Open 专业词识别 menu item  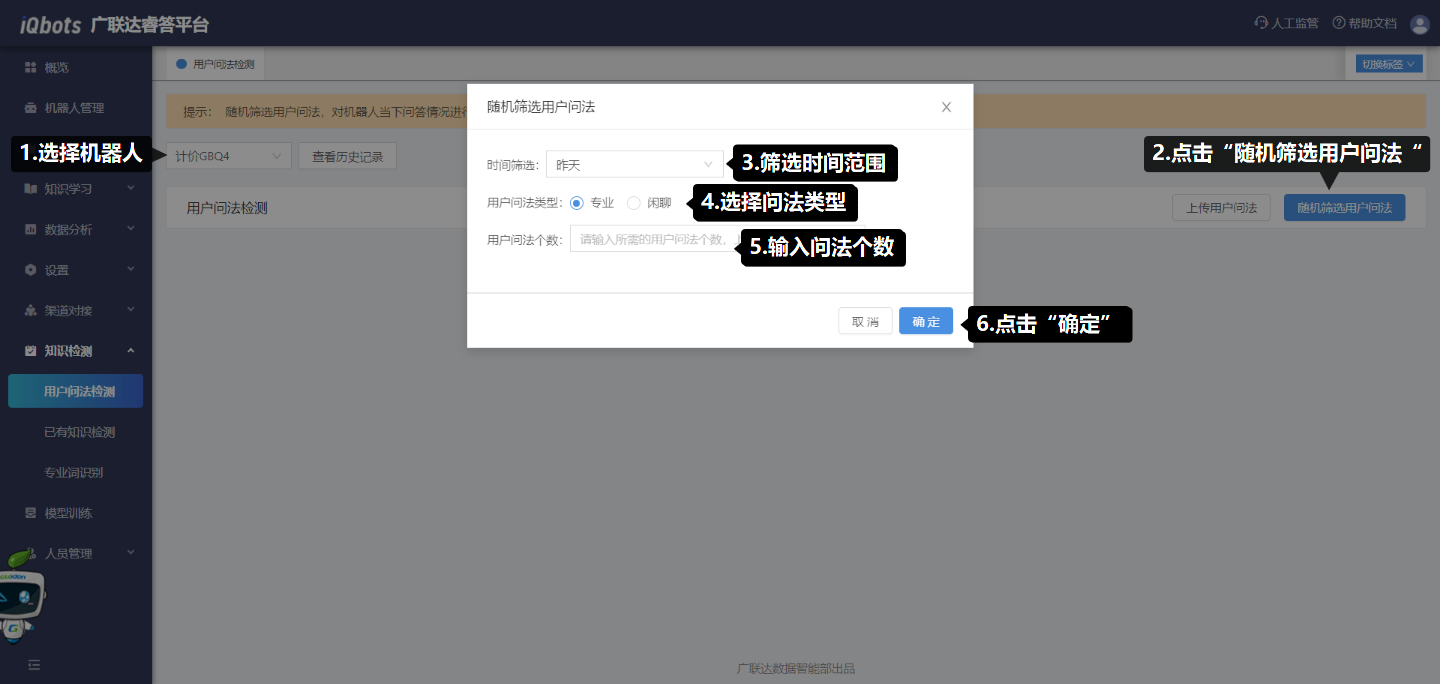coord(73,473)
